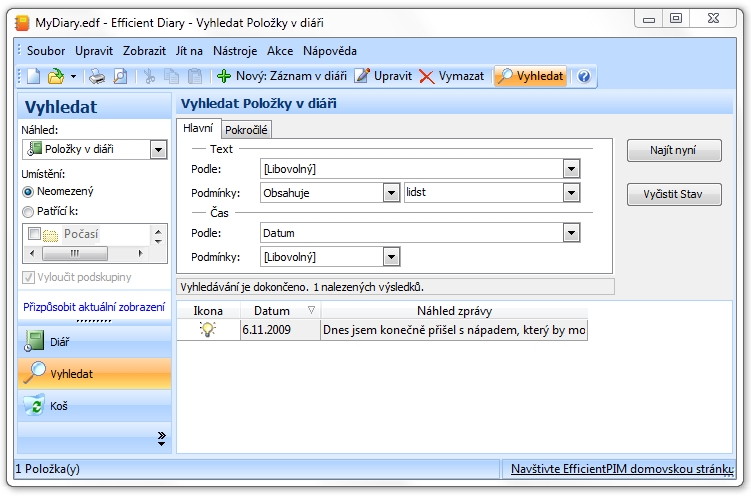751x497 pixels.
Task: Sort by the Datum column header
Action: click(x=280, y=311)
